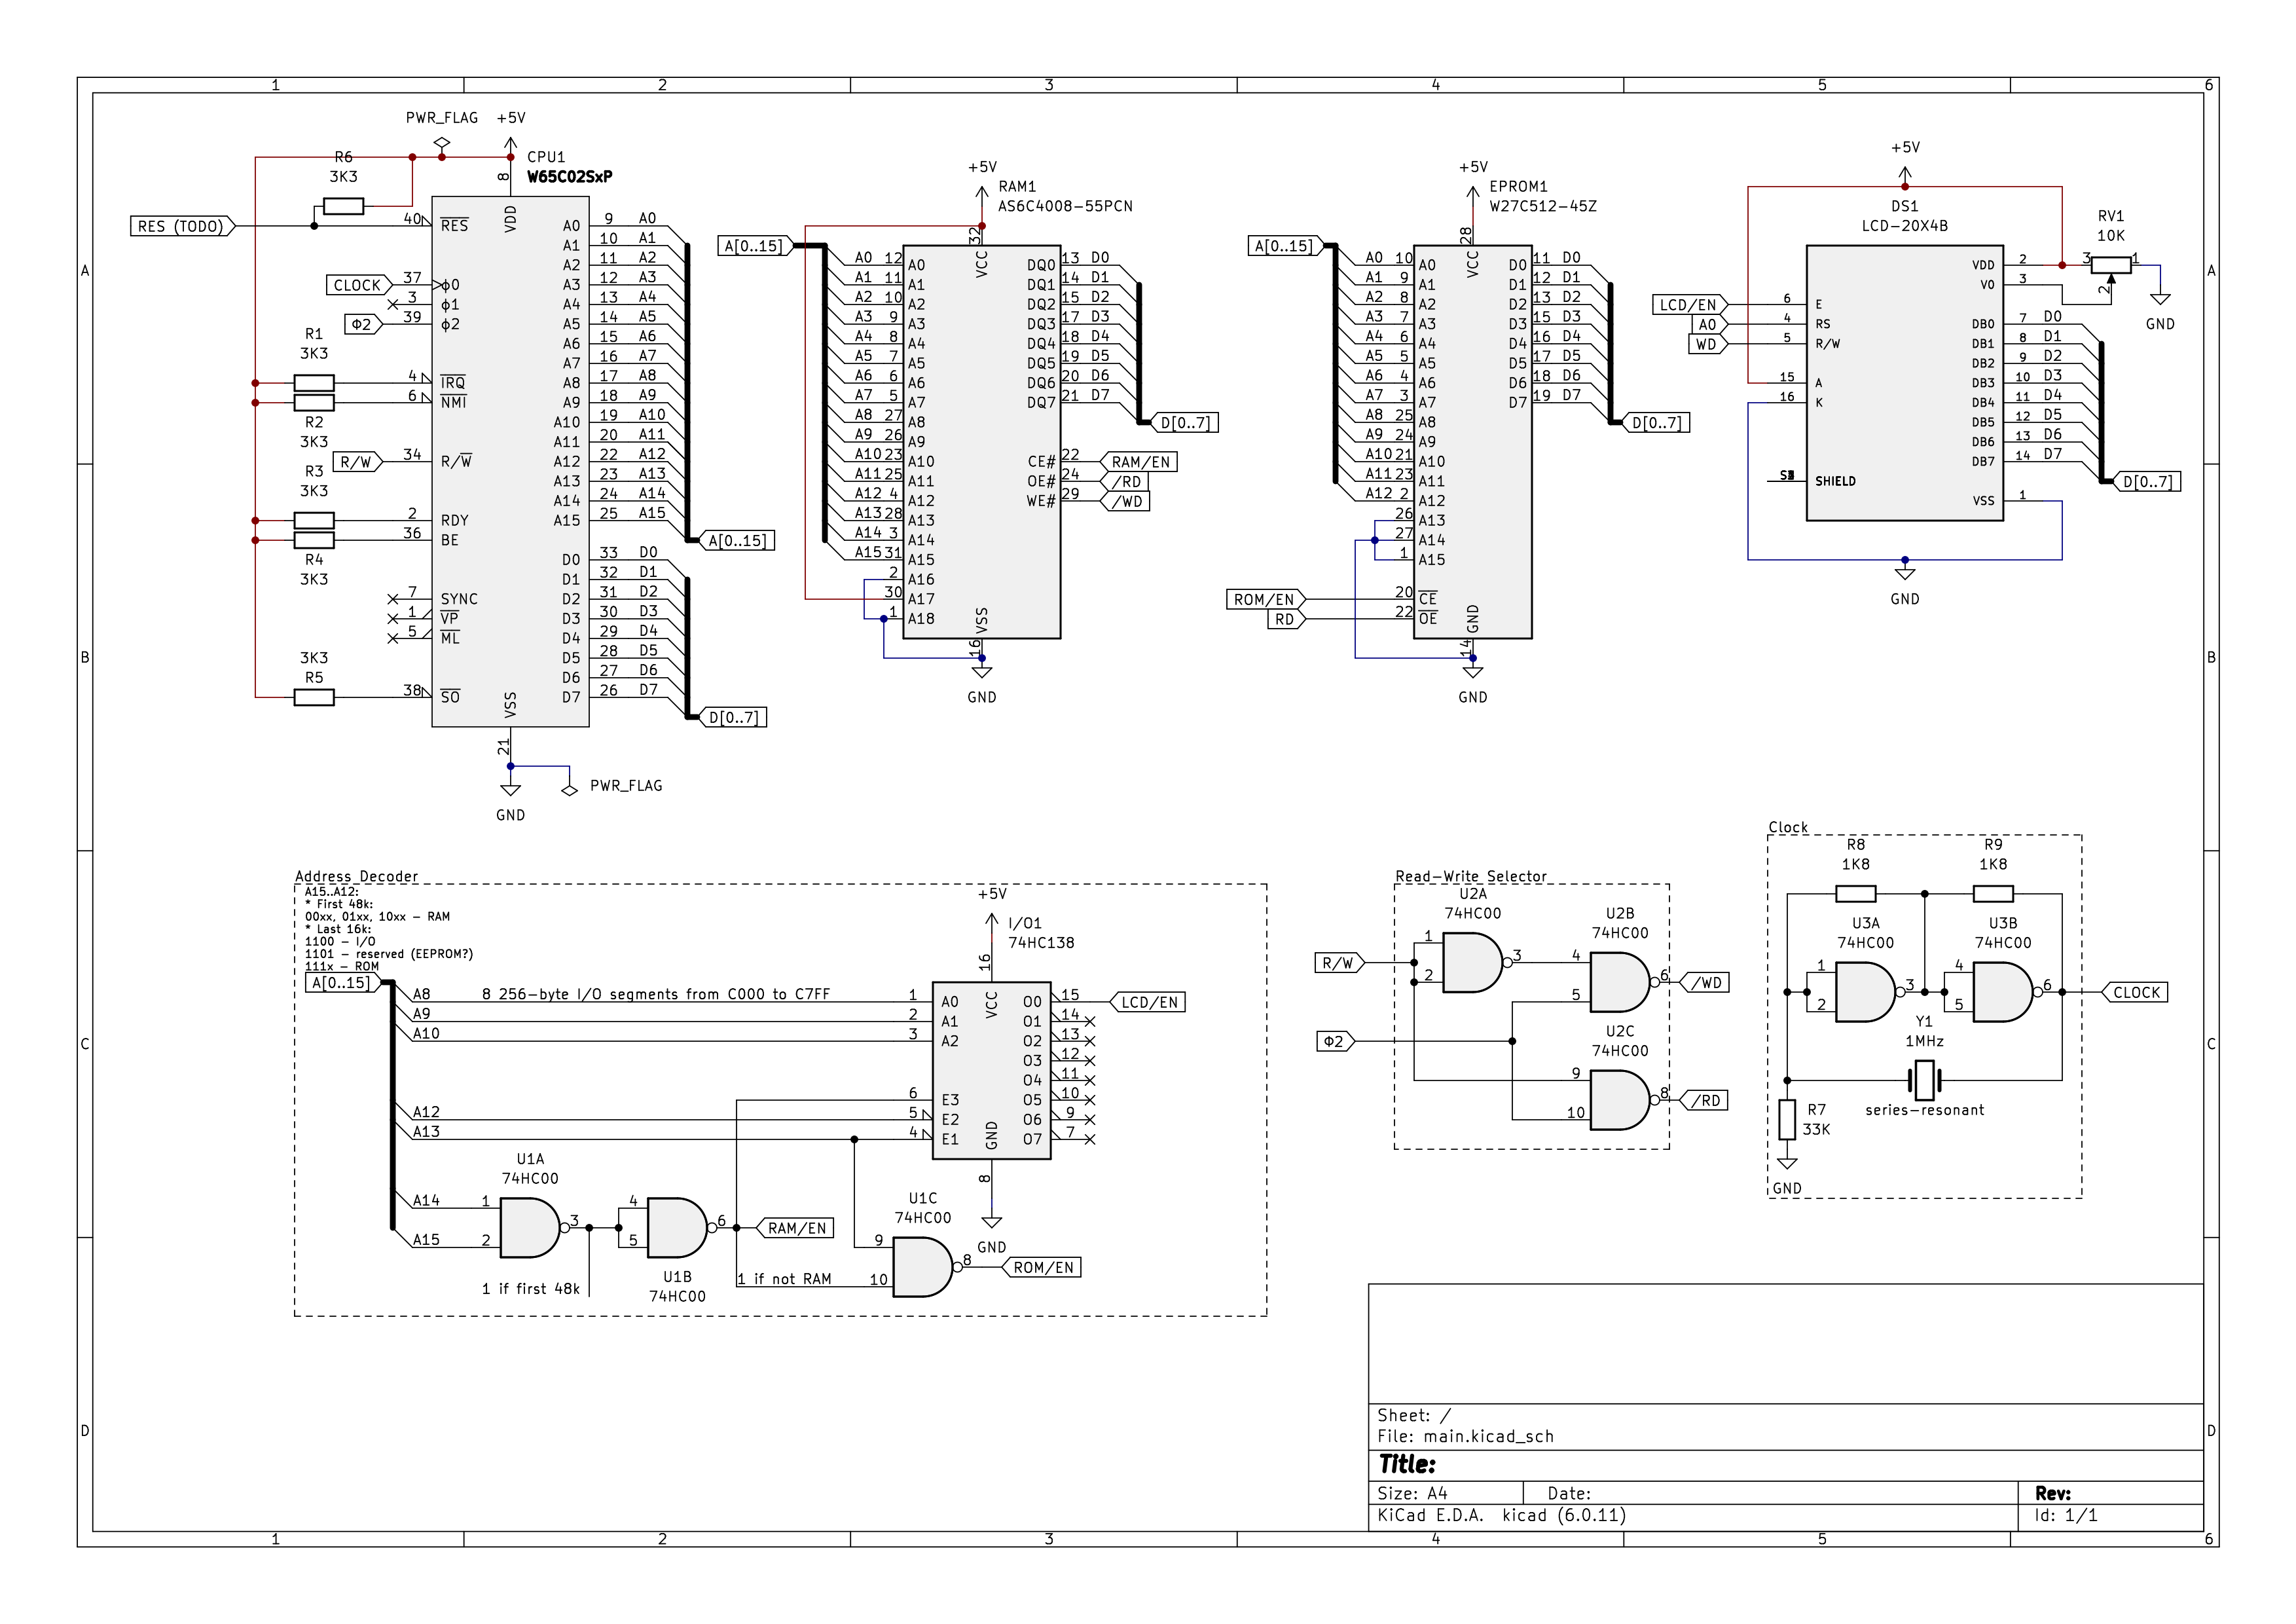The width and height of the screenshot is (2296, 1624).
Task: Click the U2B 74HC00 NAND gate
Action: click(x=1618, y=982)
